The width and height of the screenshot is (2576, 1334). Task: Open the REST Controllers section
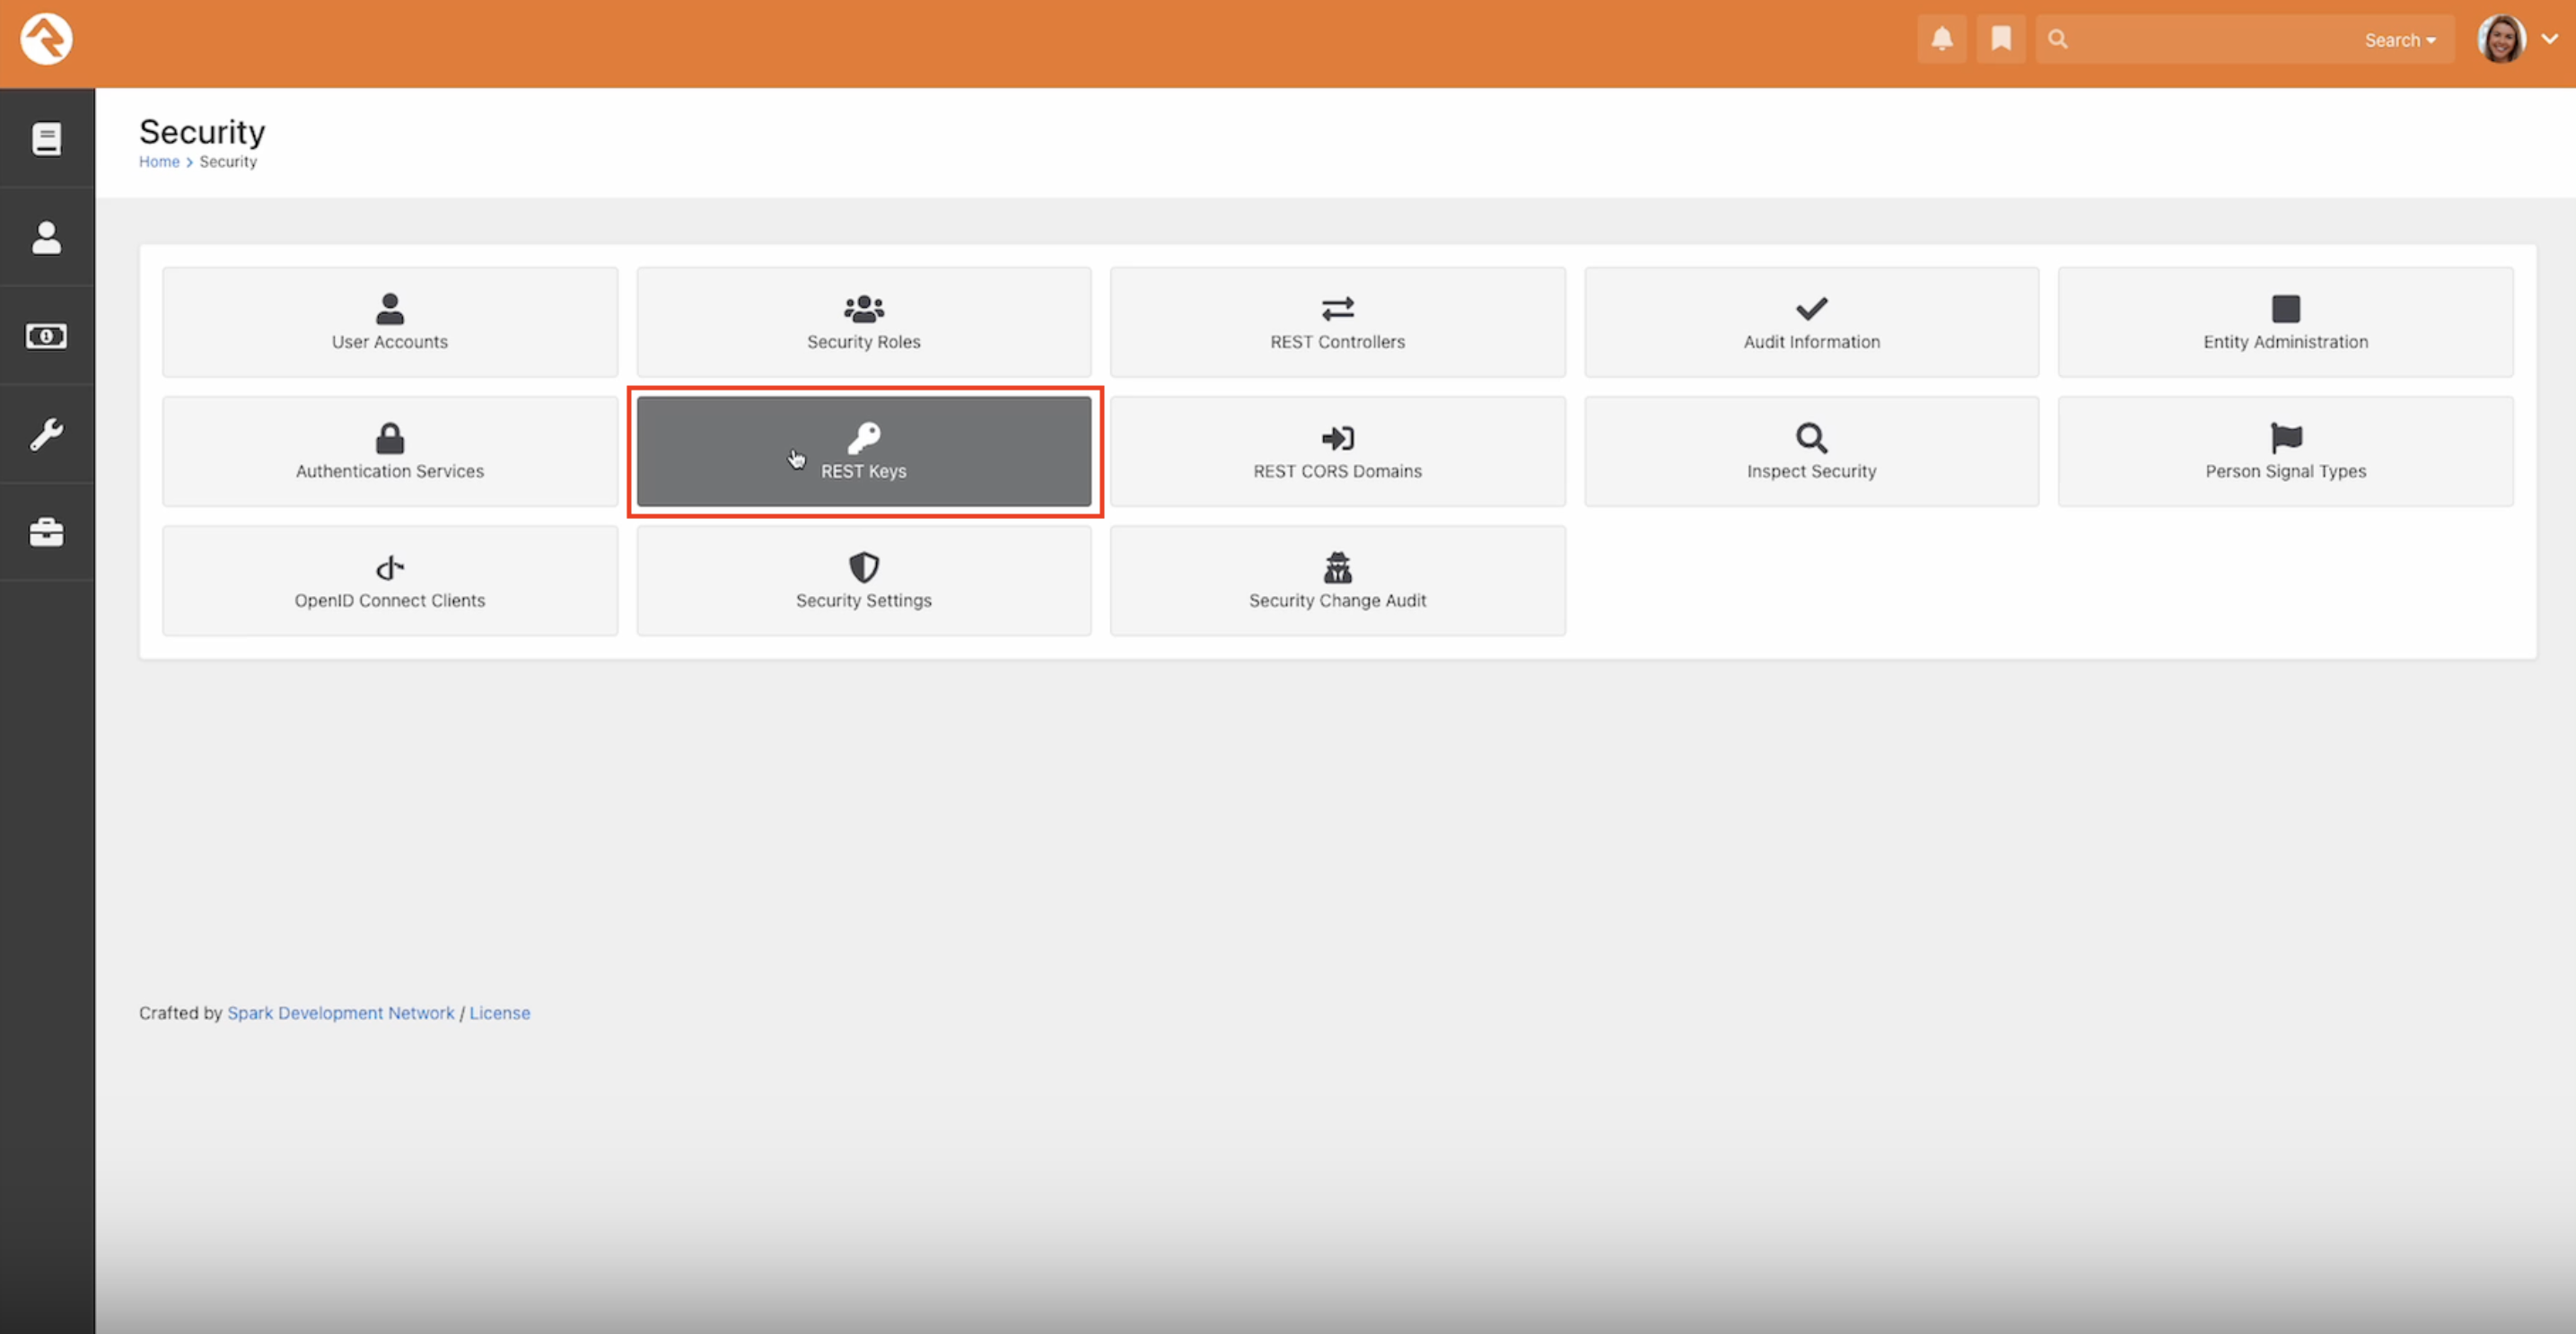tap(1337, 322)
